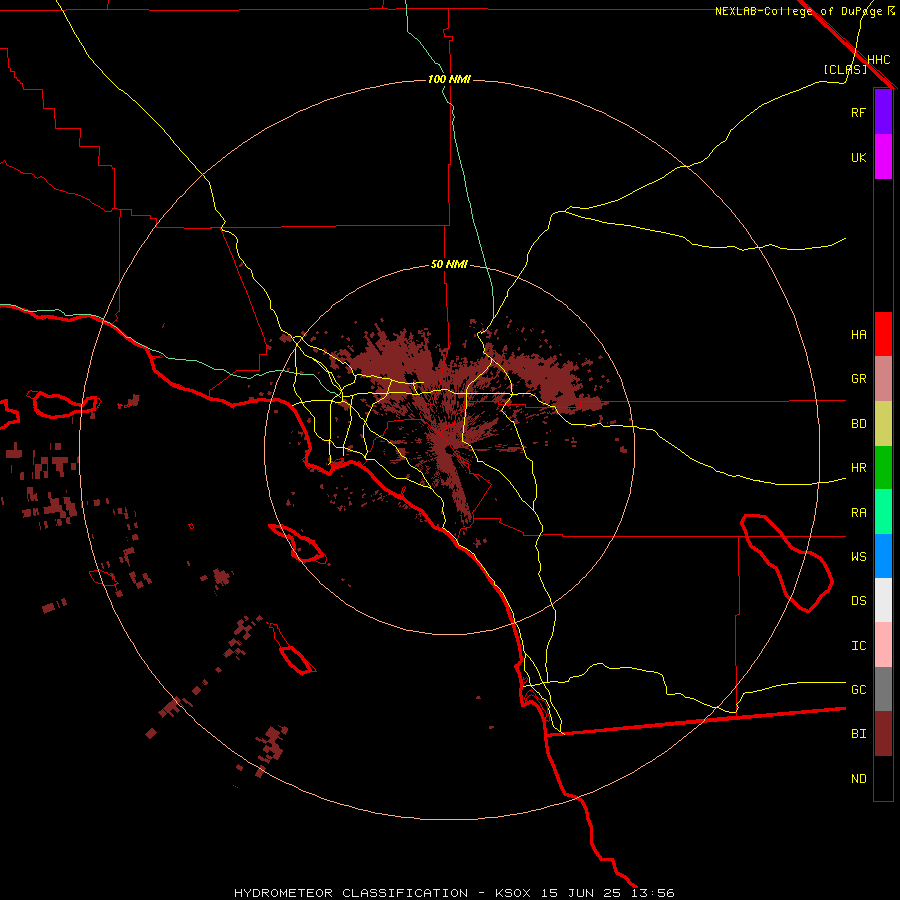Click the GC gray legend swatch
The image size is (900, 900).
(883, 689)
